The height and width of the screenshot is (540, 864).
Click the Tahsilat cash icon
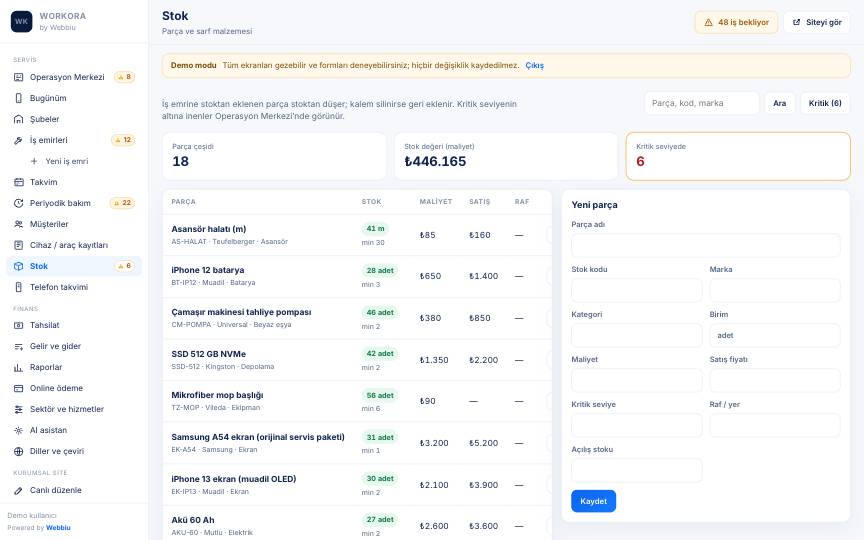click(18, 325)
